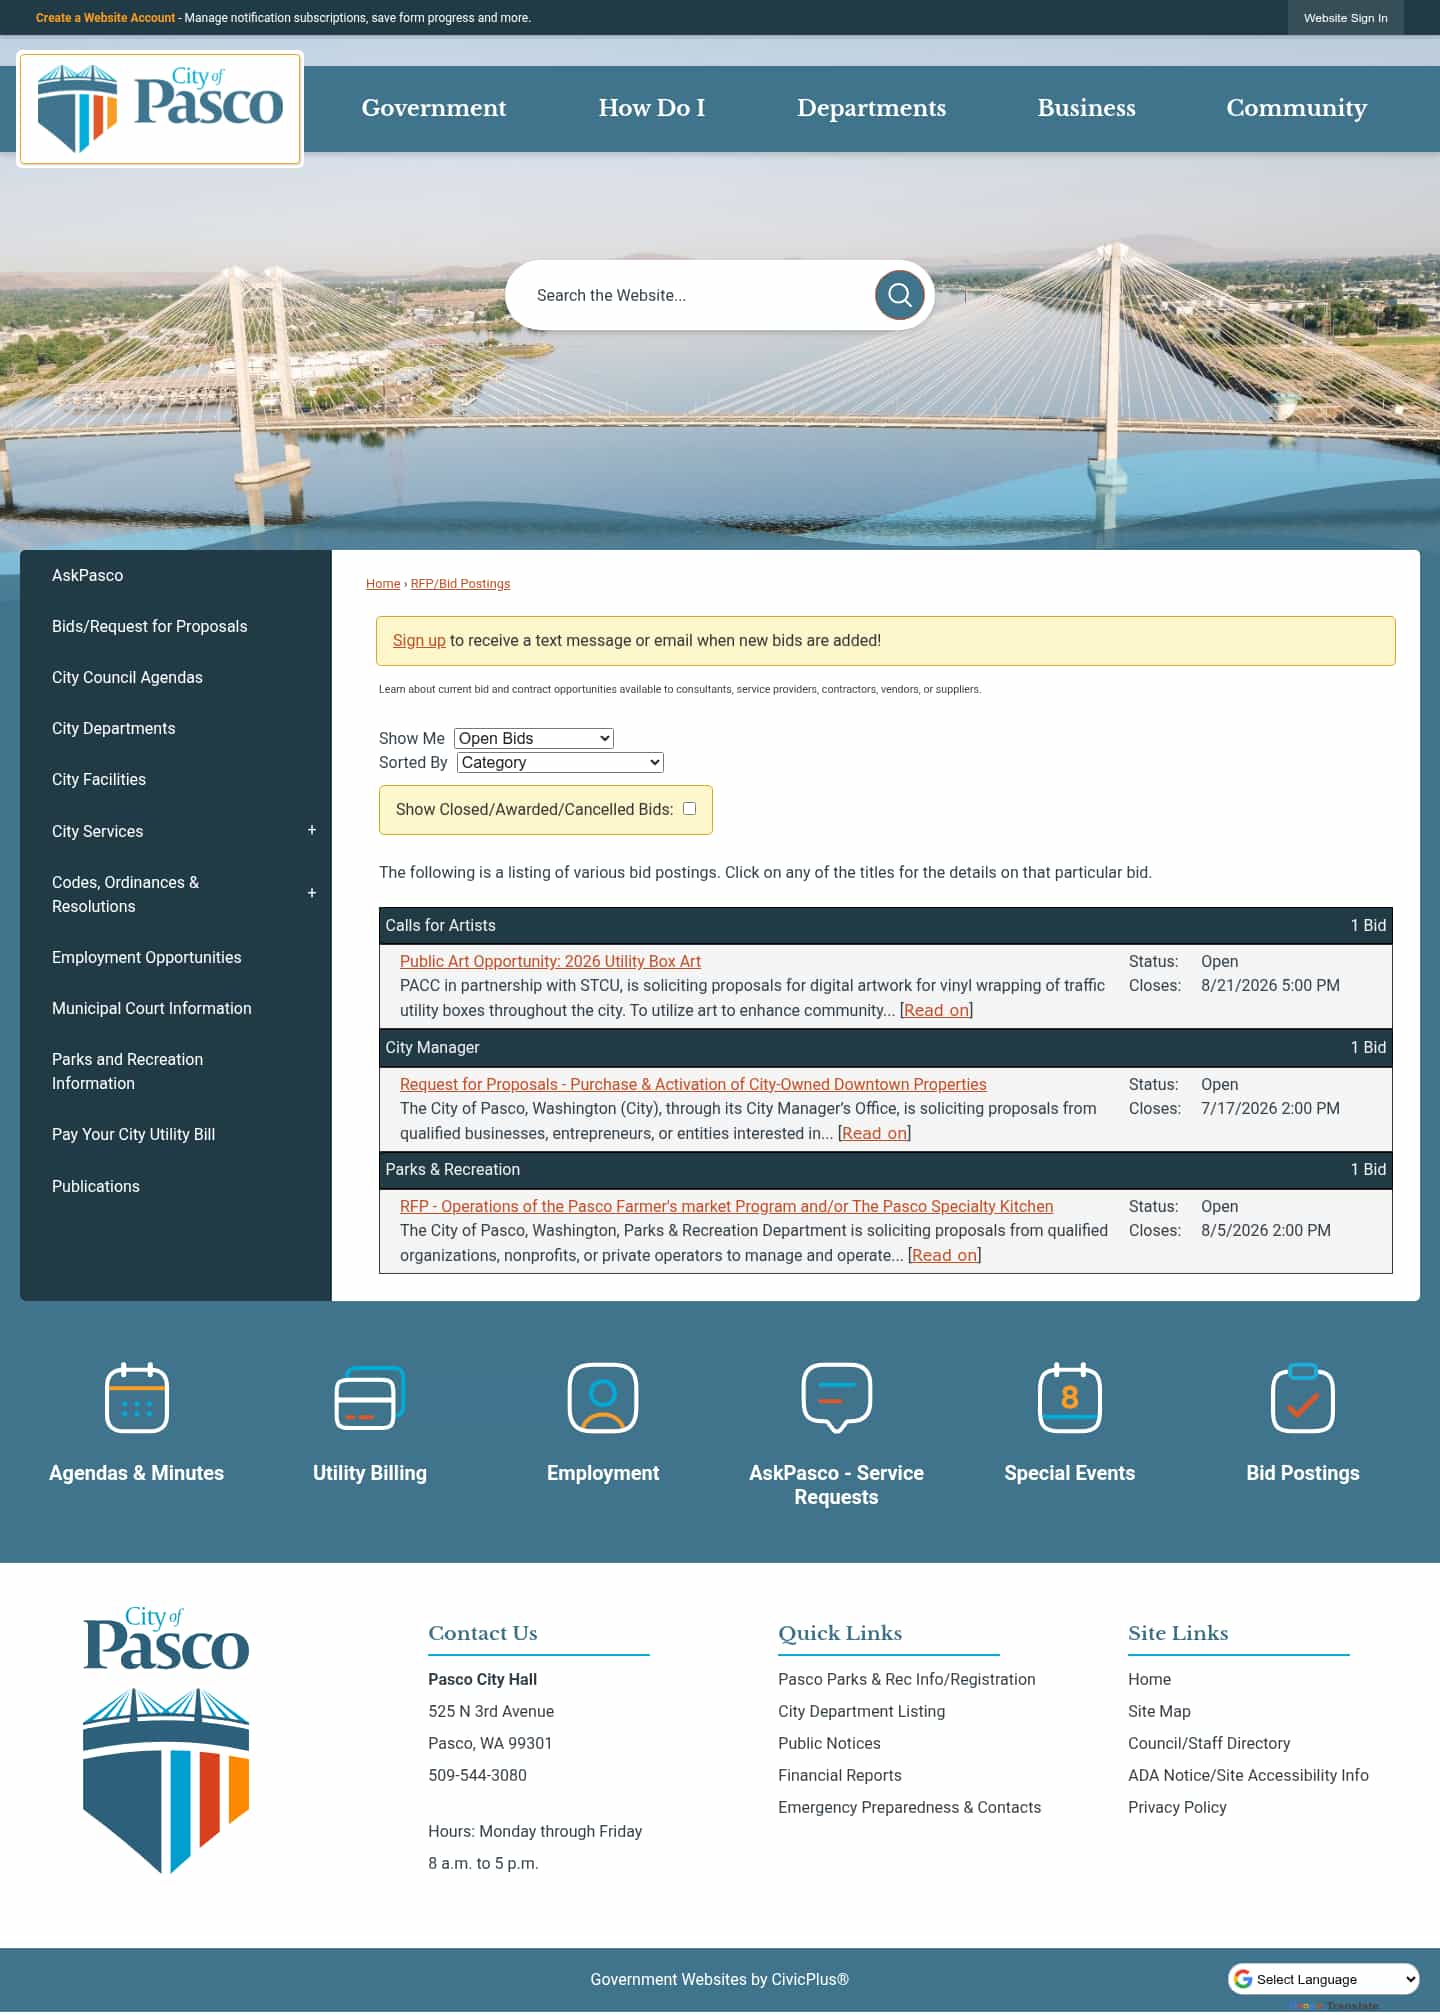
Task: Open Public Notices quick link
Action: click(x=830, y=1743)
